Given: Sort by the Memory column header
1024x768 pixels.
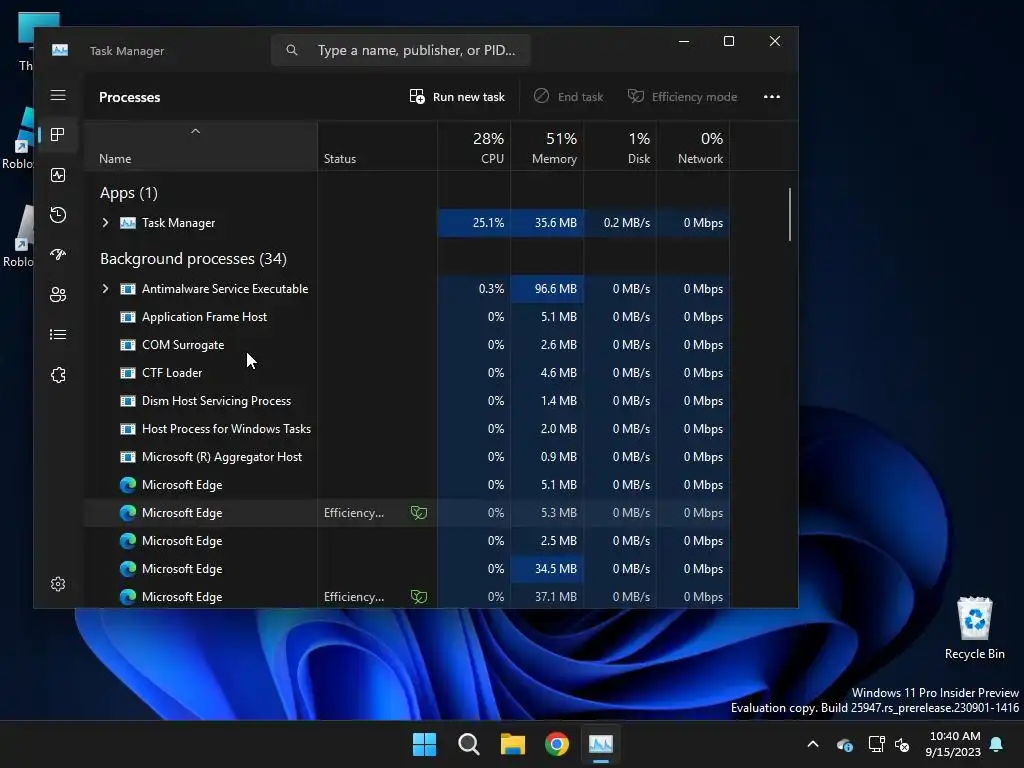Looking at the screenshot, I should pos(547,146).
